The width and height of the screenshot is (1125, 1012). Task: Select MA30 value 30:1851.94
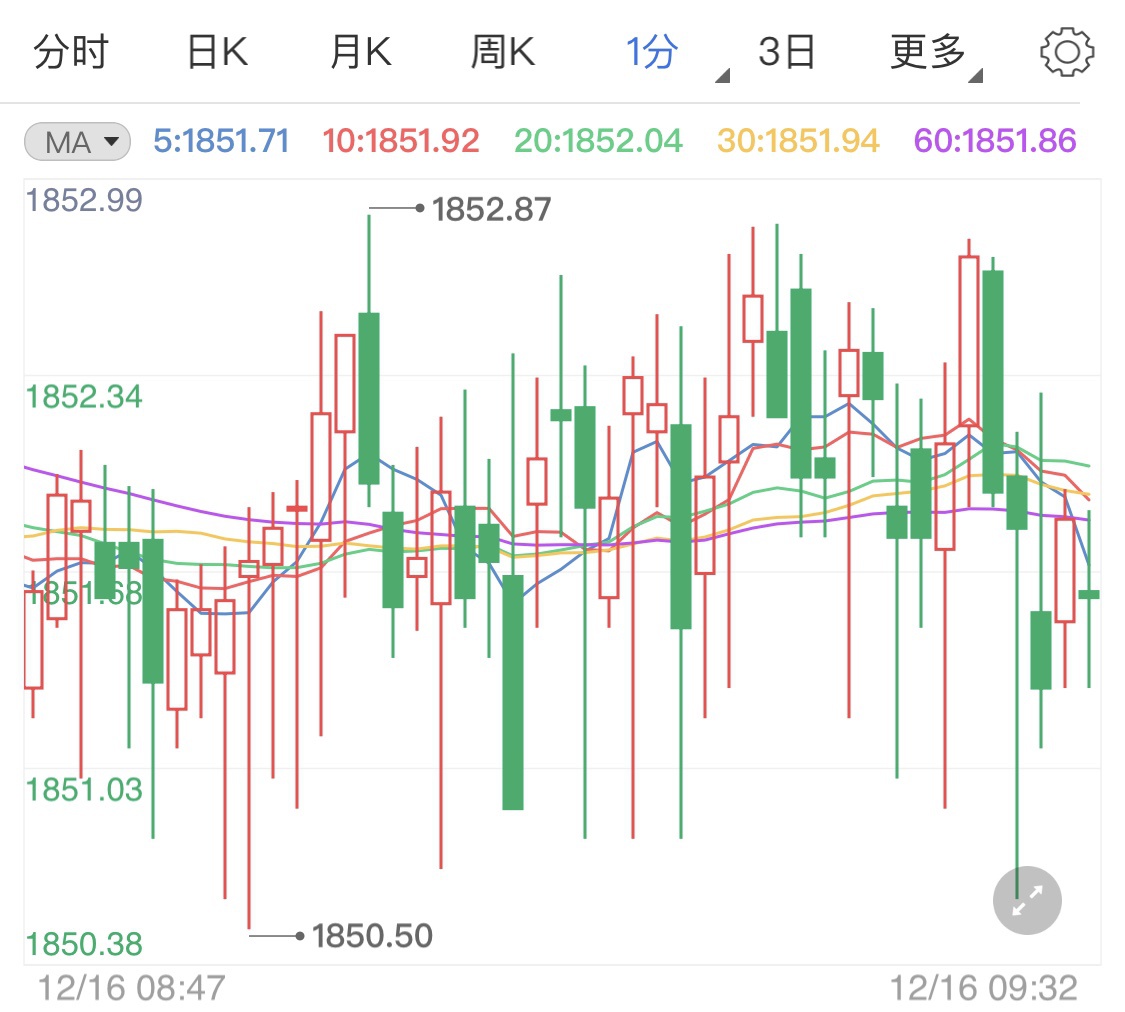click(798, 141)
